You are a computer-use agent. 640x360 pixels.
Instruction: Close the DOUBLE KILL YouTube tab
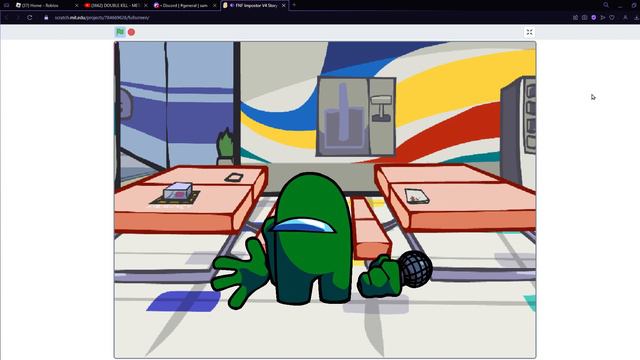click(146, 5)
